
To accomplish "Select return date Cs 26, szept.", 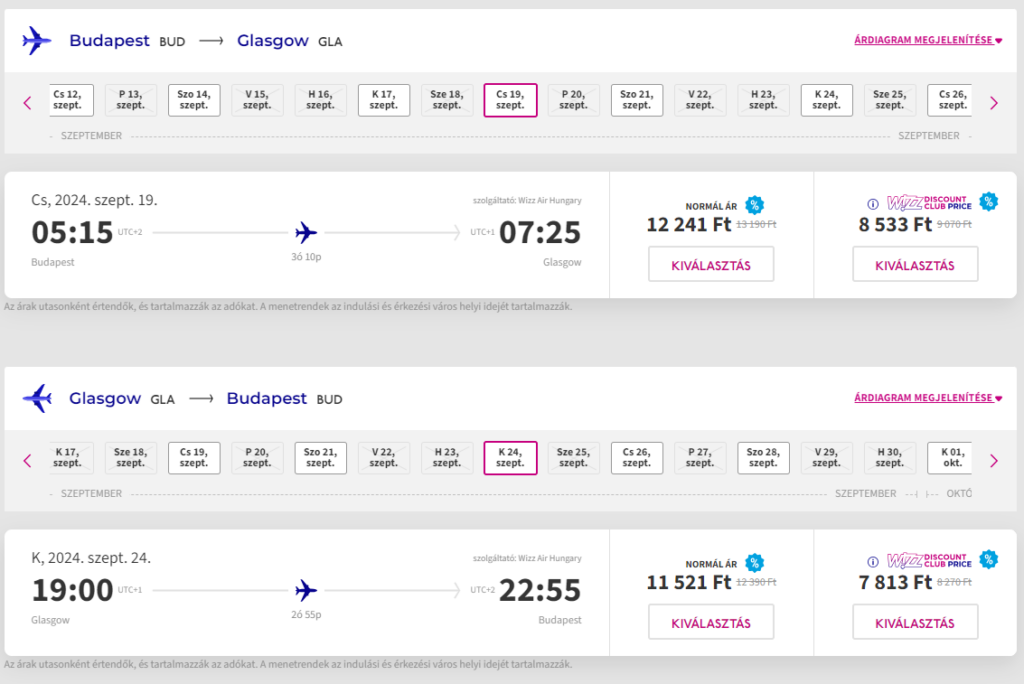I will (x=637, y=458).
